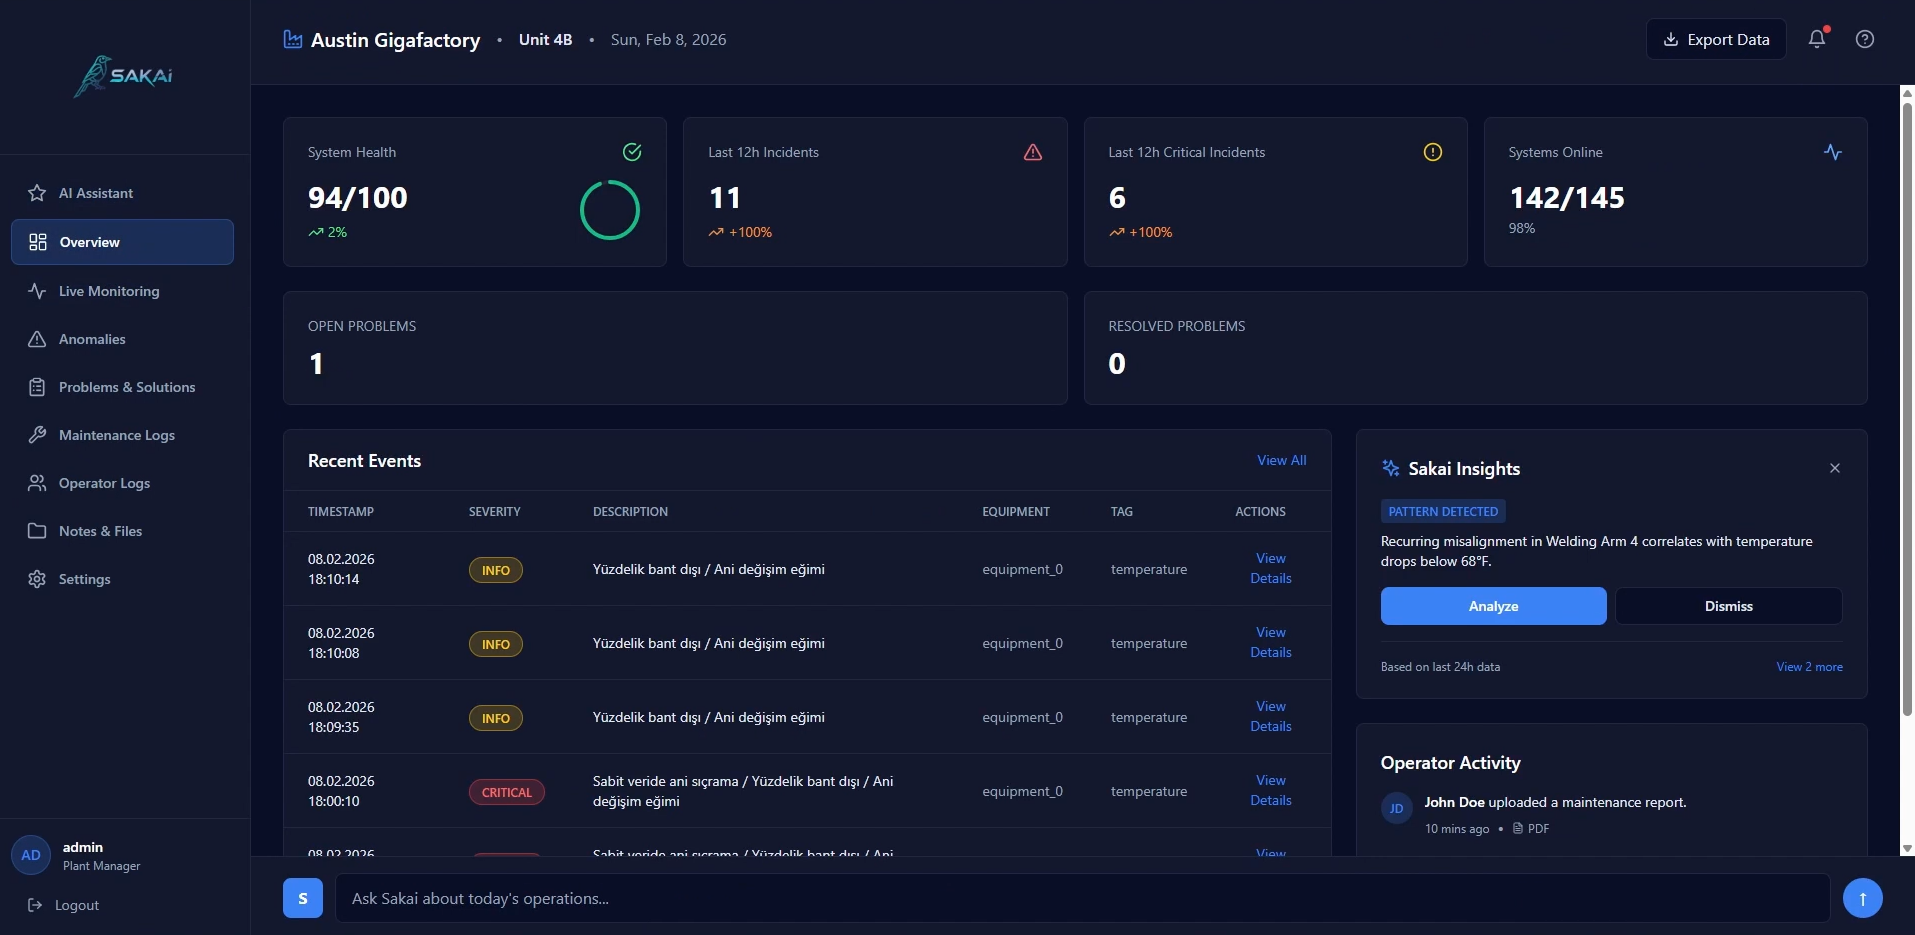This screenshot has height=935, width=1915.
Task: Click the yellow critical incidents alert icon
Action: [1432, 152]
